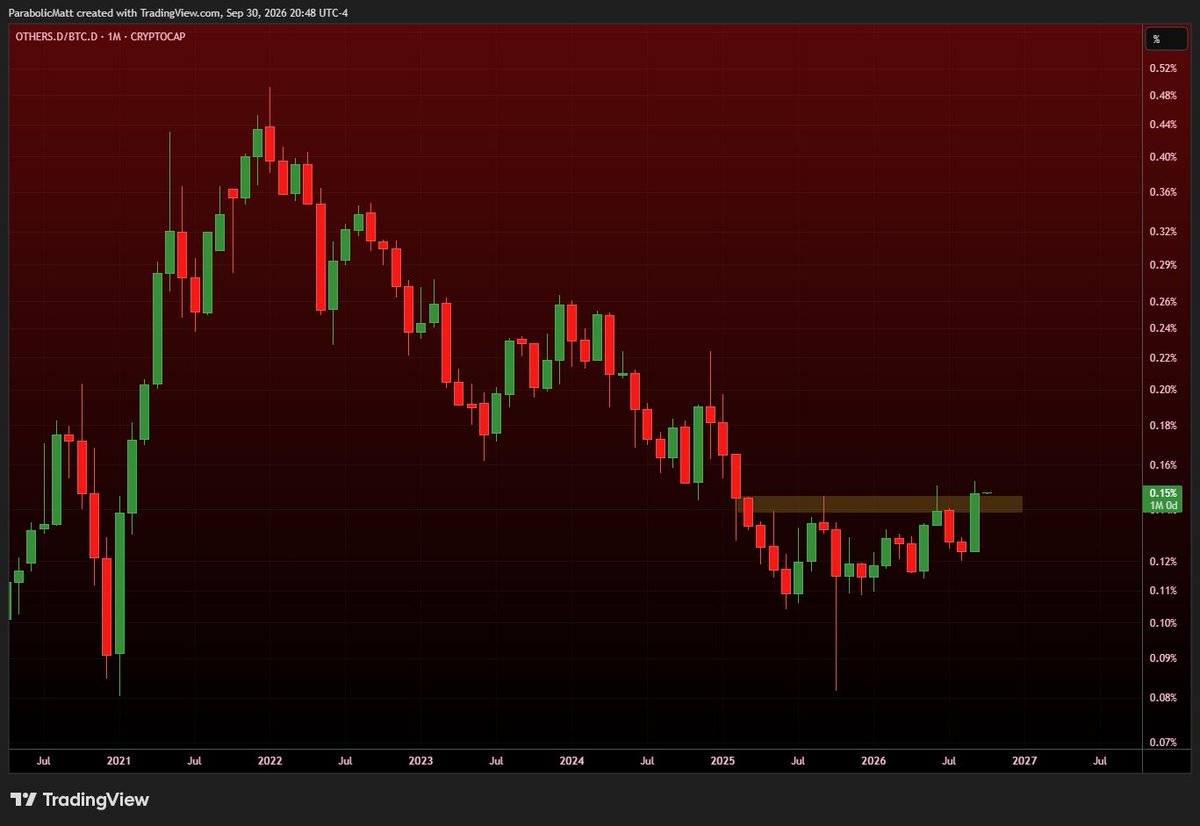Image resolution: width=1200 pixels, height=826 pixels.
Task: Click the 2023 time axis label
Action: (x=421, y=761)
